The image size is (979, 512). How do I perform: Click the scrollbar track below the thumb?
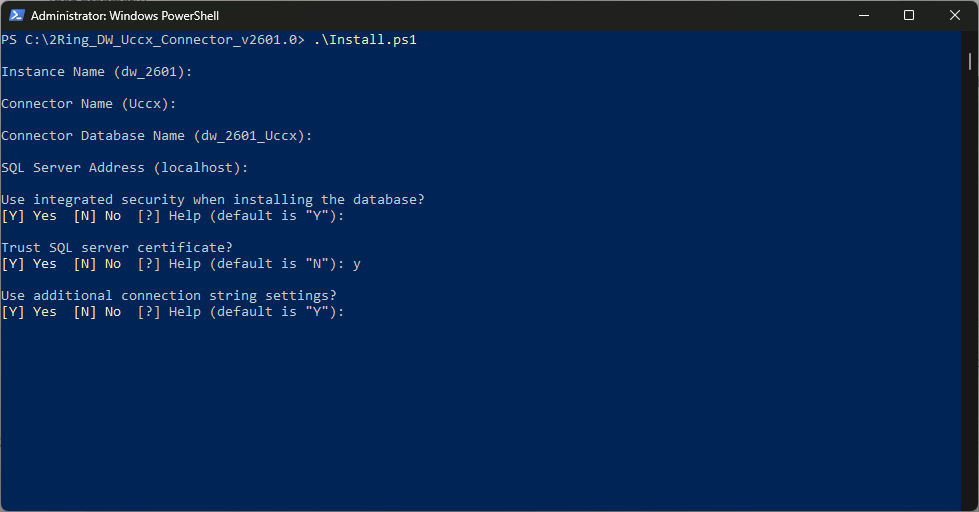(970, 300)
